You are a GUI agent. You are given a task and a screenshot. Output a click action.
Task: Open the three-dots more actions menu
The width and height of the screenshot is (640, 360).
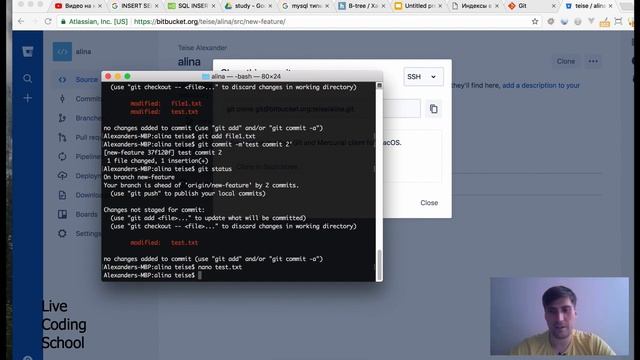(x=593, y=61)
